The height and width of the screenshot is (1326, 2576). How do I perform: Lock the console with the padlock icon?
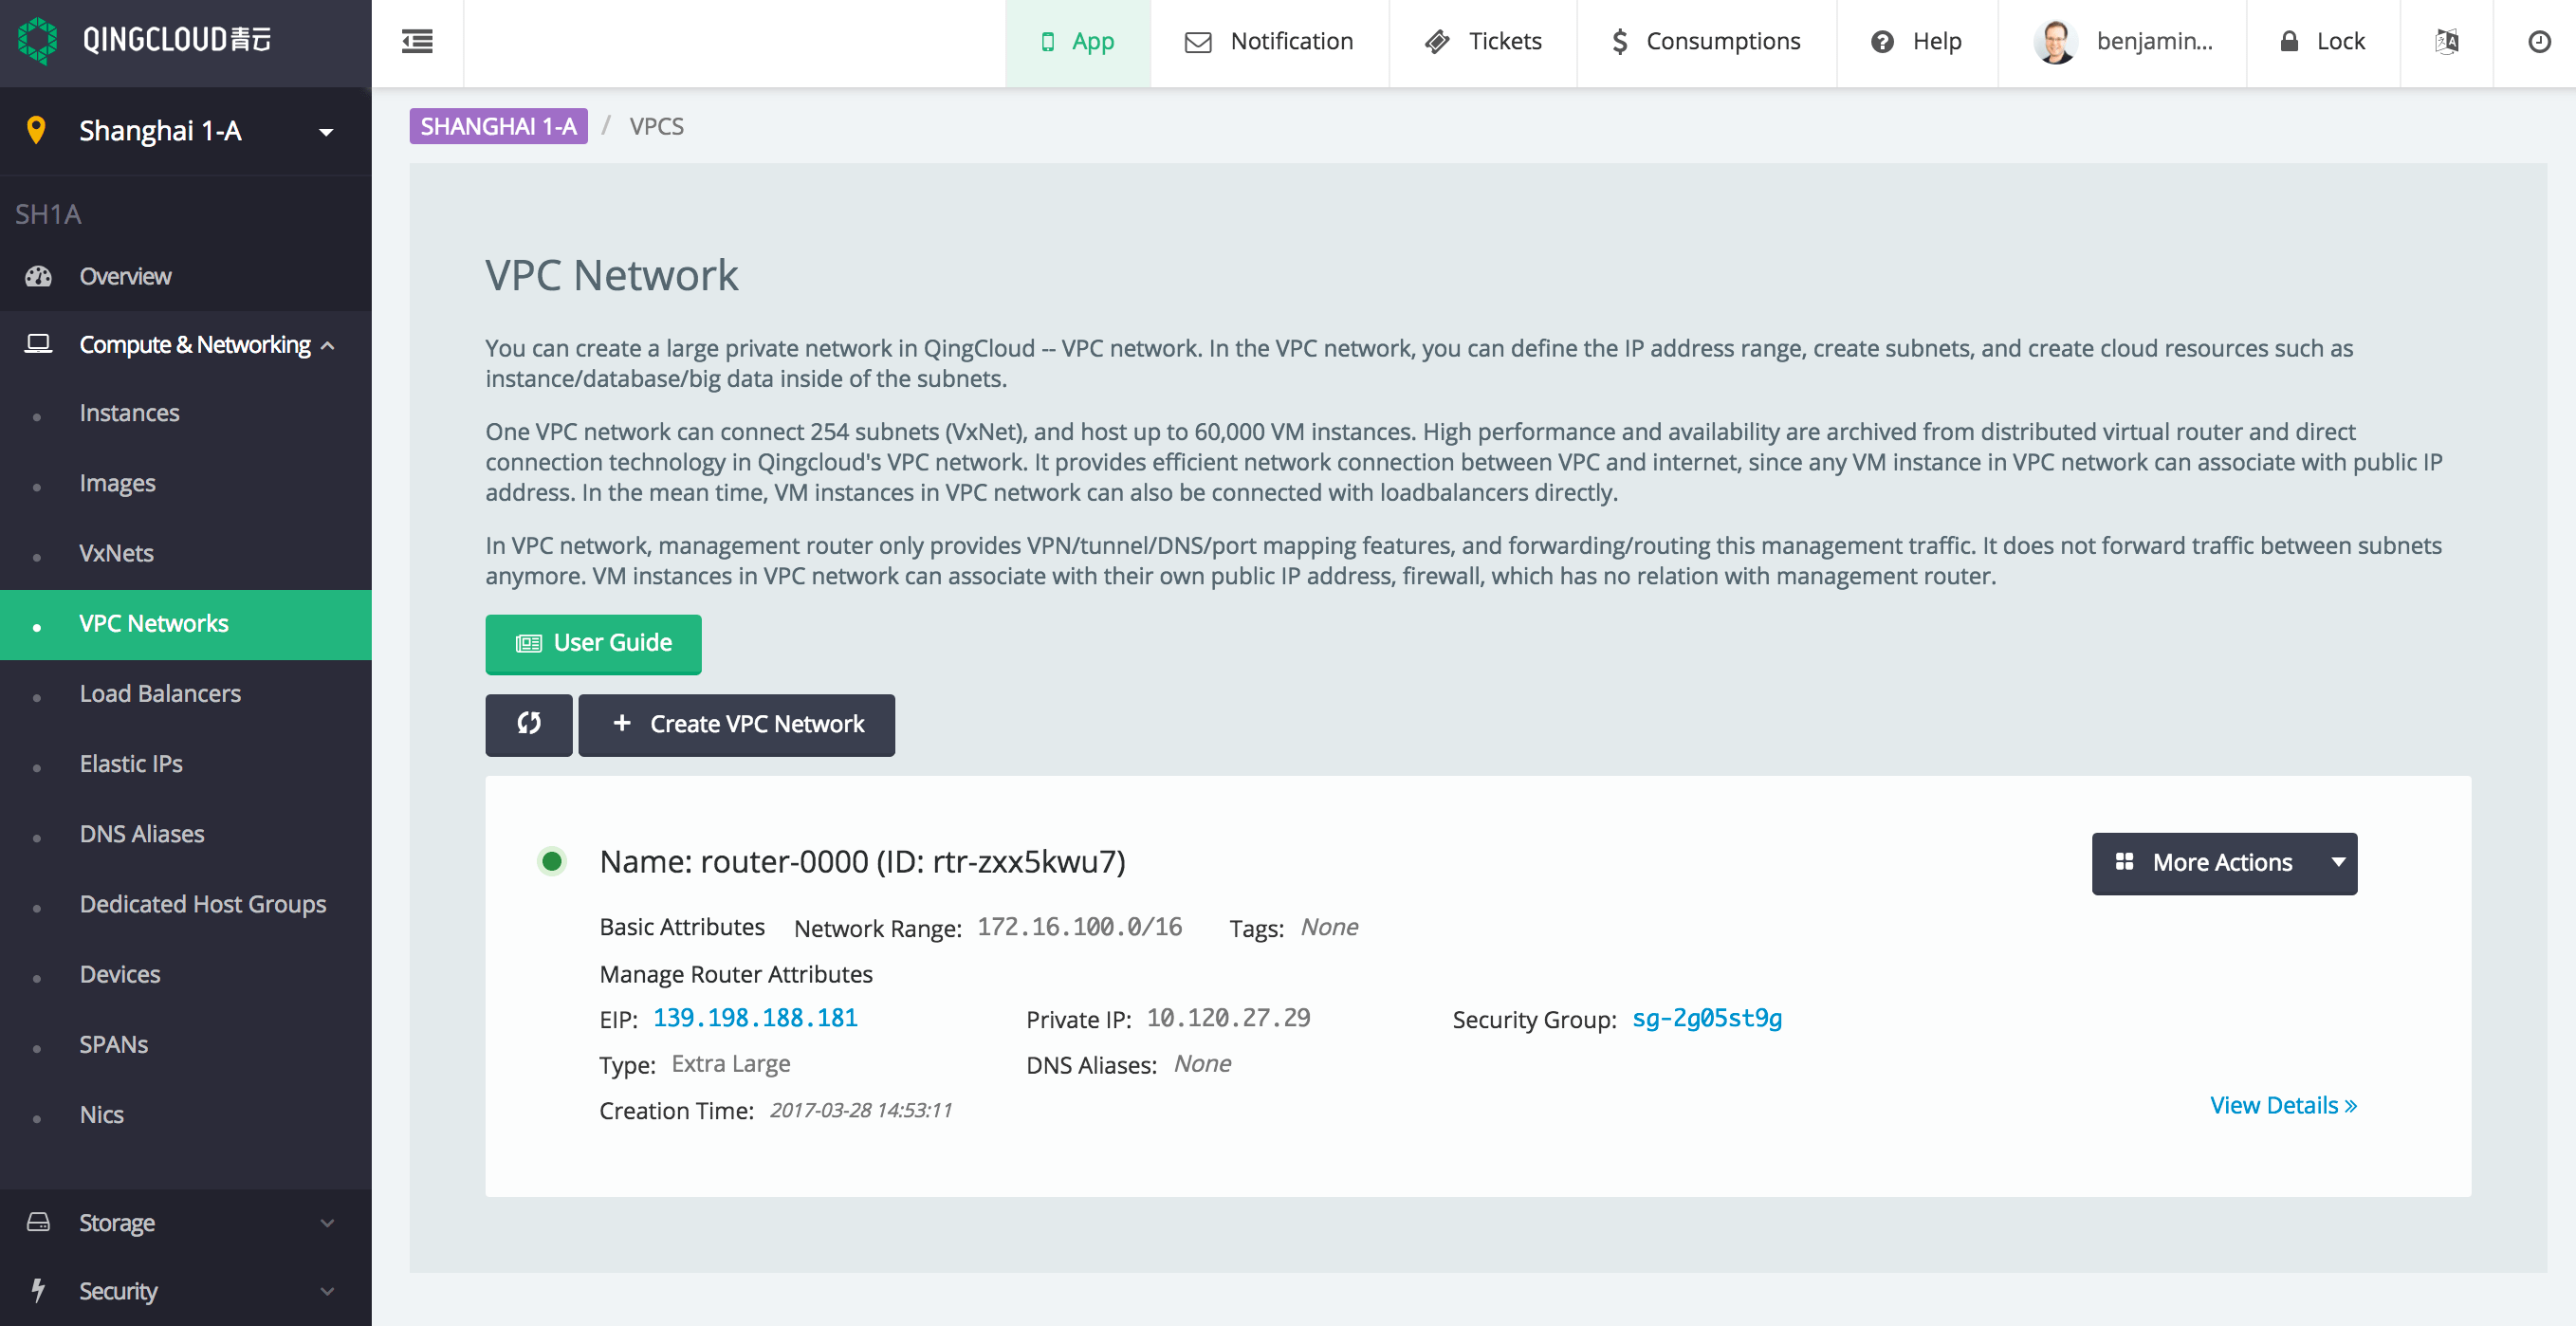click(x=2288, y=42)
